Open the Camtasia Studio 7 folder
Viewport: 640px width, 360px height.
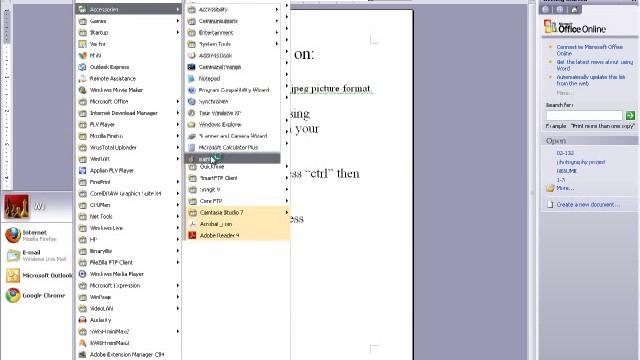coord(238,212)
